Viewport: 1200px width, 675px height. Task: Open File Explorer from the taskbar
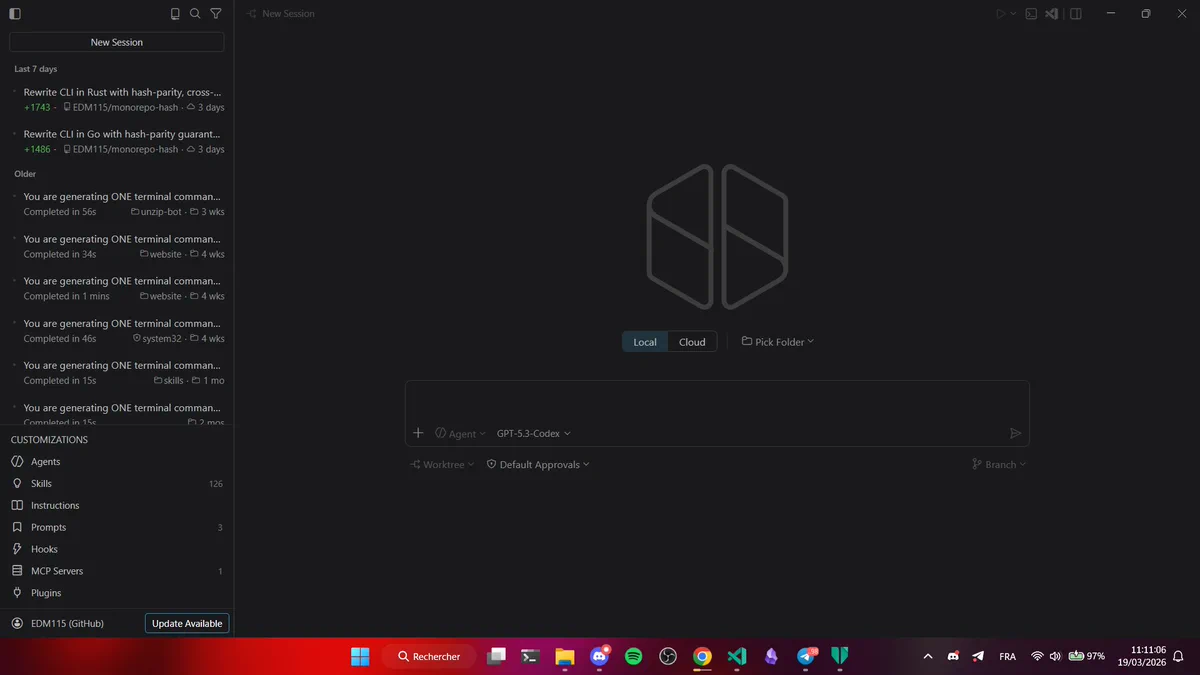[x=565, y=656]
